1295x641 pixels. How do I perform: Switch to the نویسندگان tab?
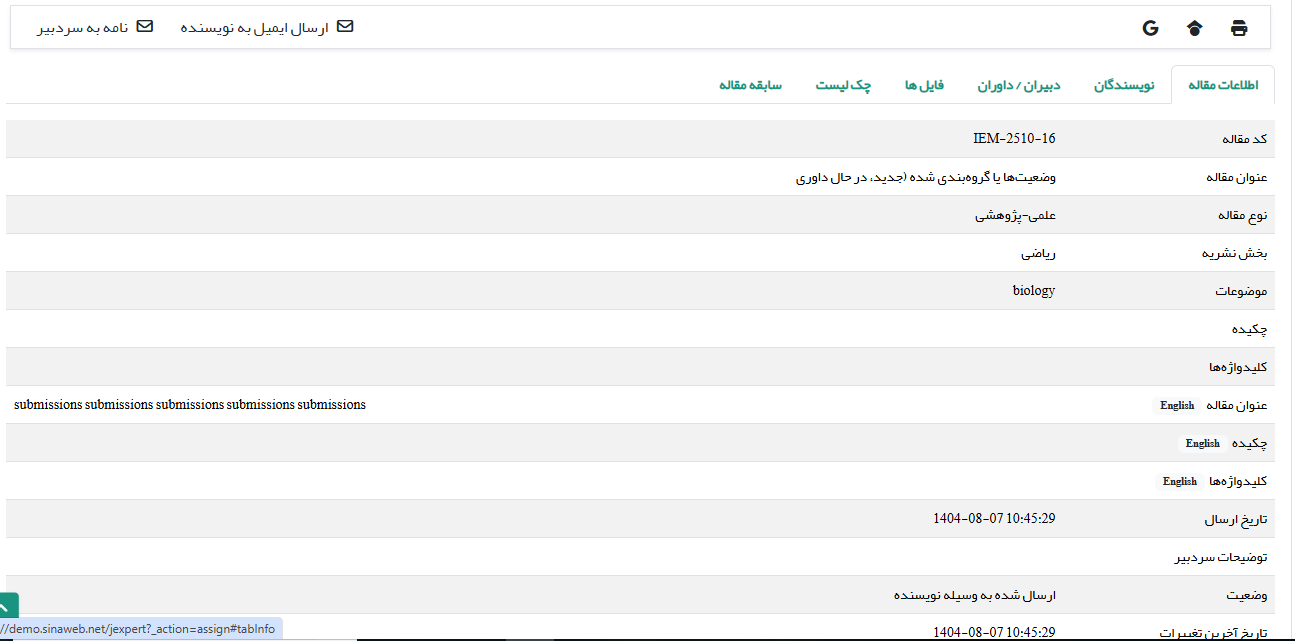click(1124, 85)
